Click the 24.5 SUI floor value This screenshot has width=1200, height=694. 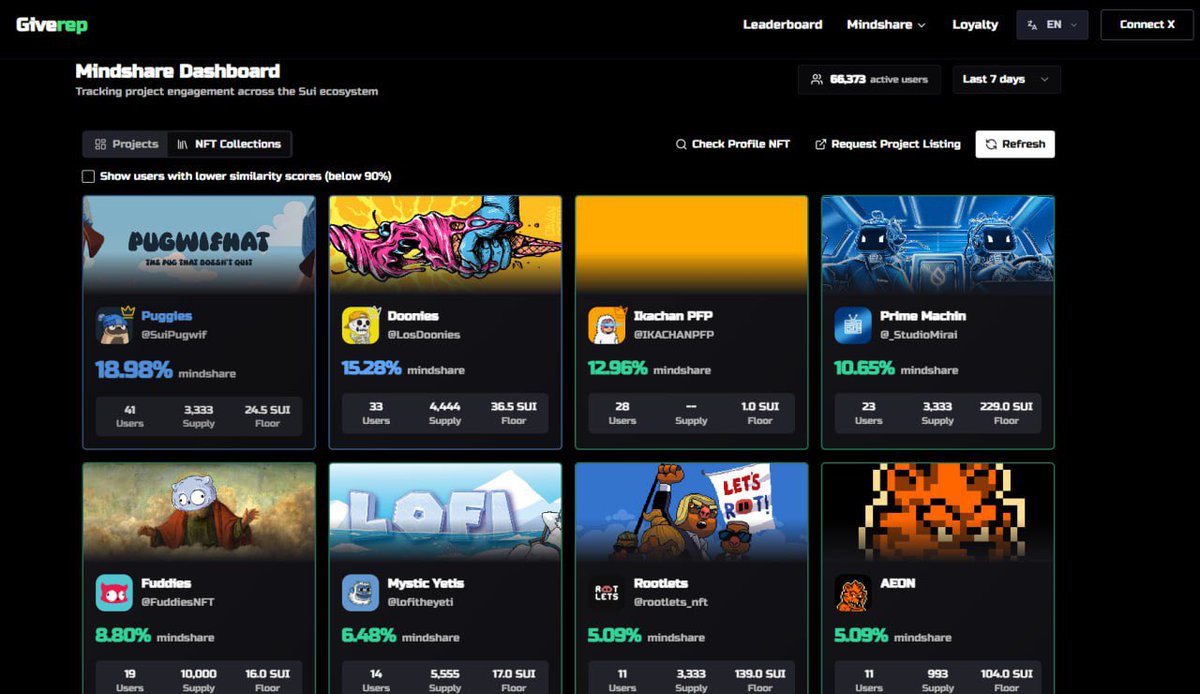(267, 409)
